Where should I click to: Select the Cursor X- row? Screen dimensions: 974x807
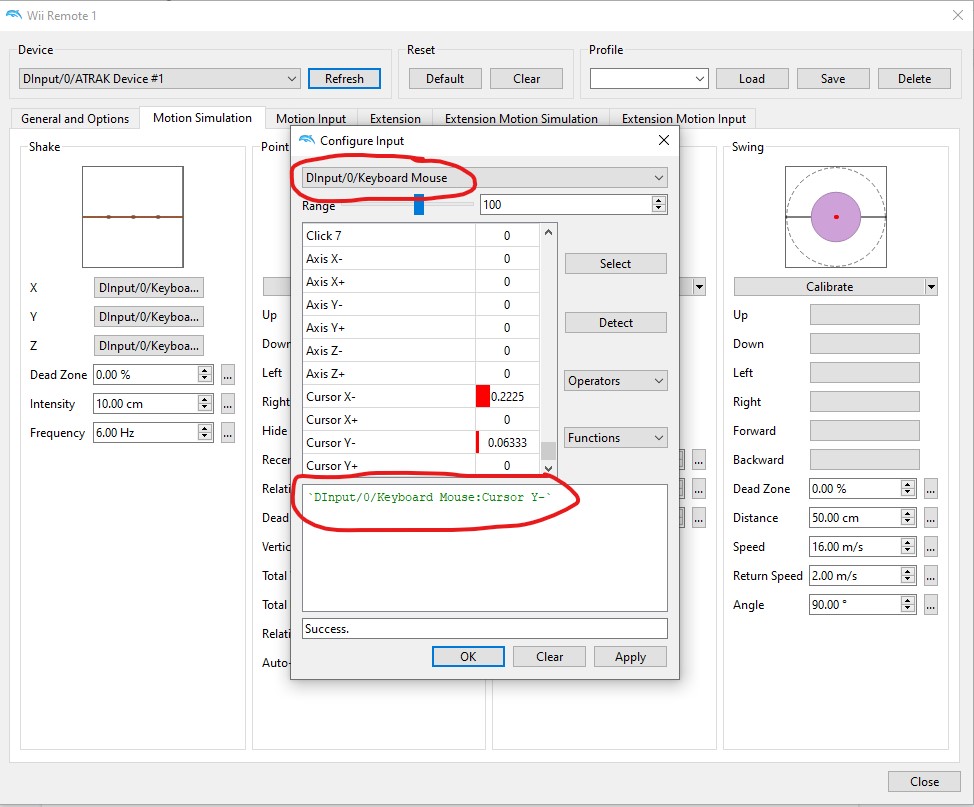(x=421, y=396)
